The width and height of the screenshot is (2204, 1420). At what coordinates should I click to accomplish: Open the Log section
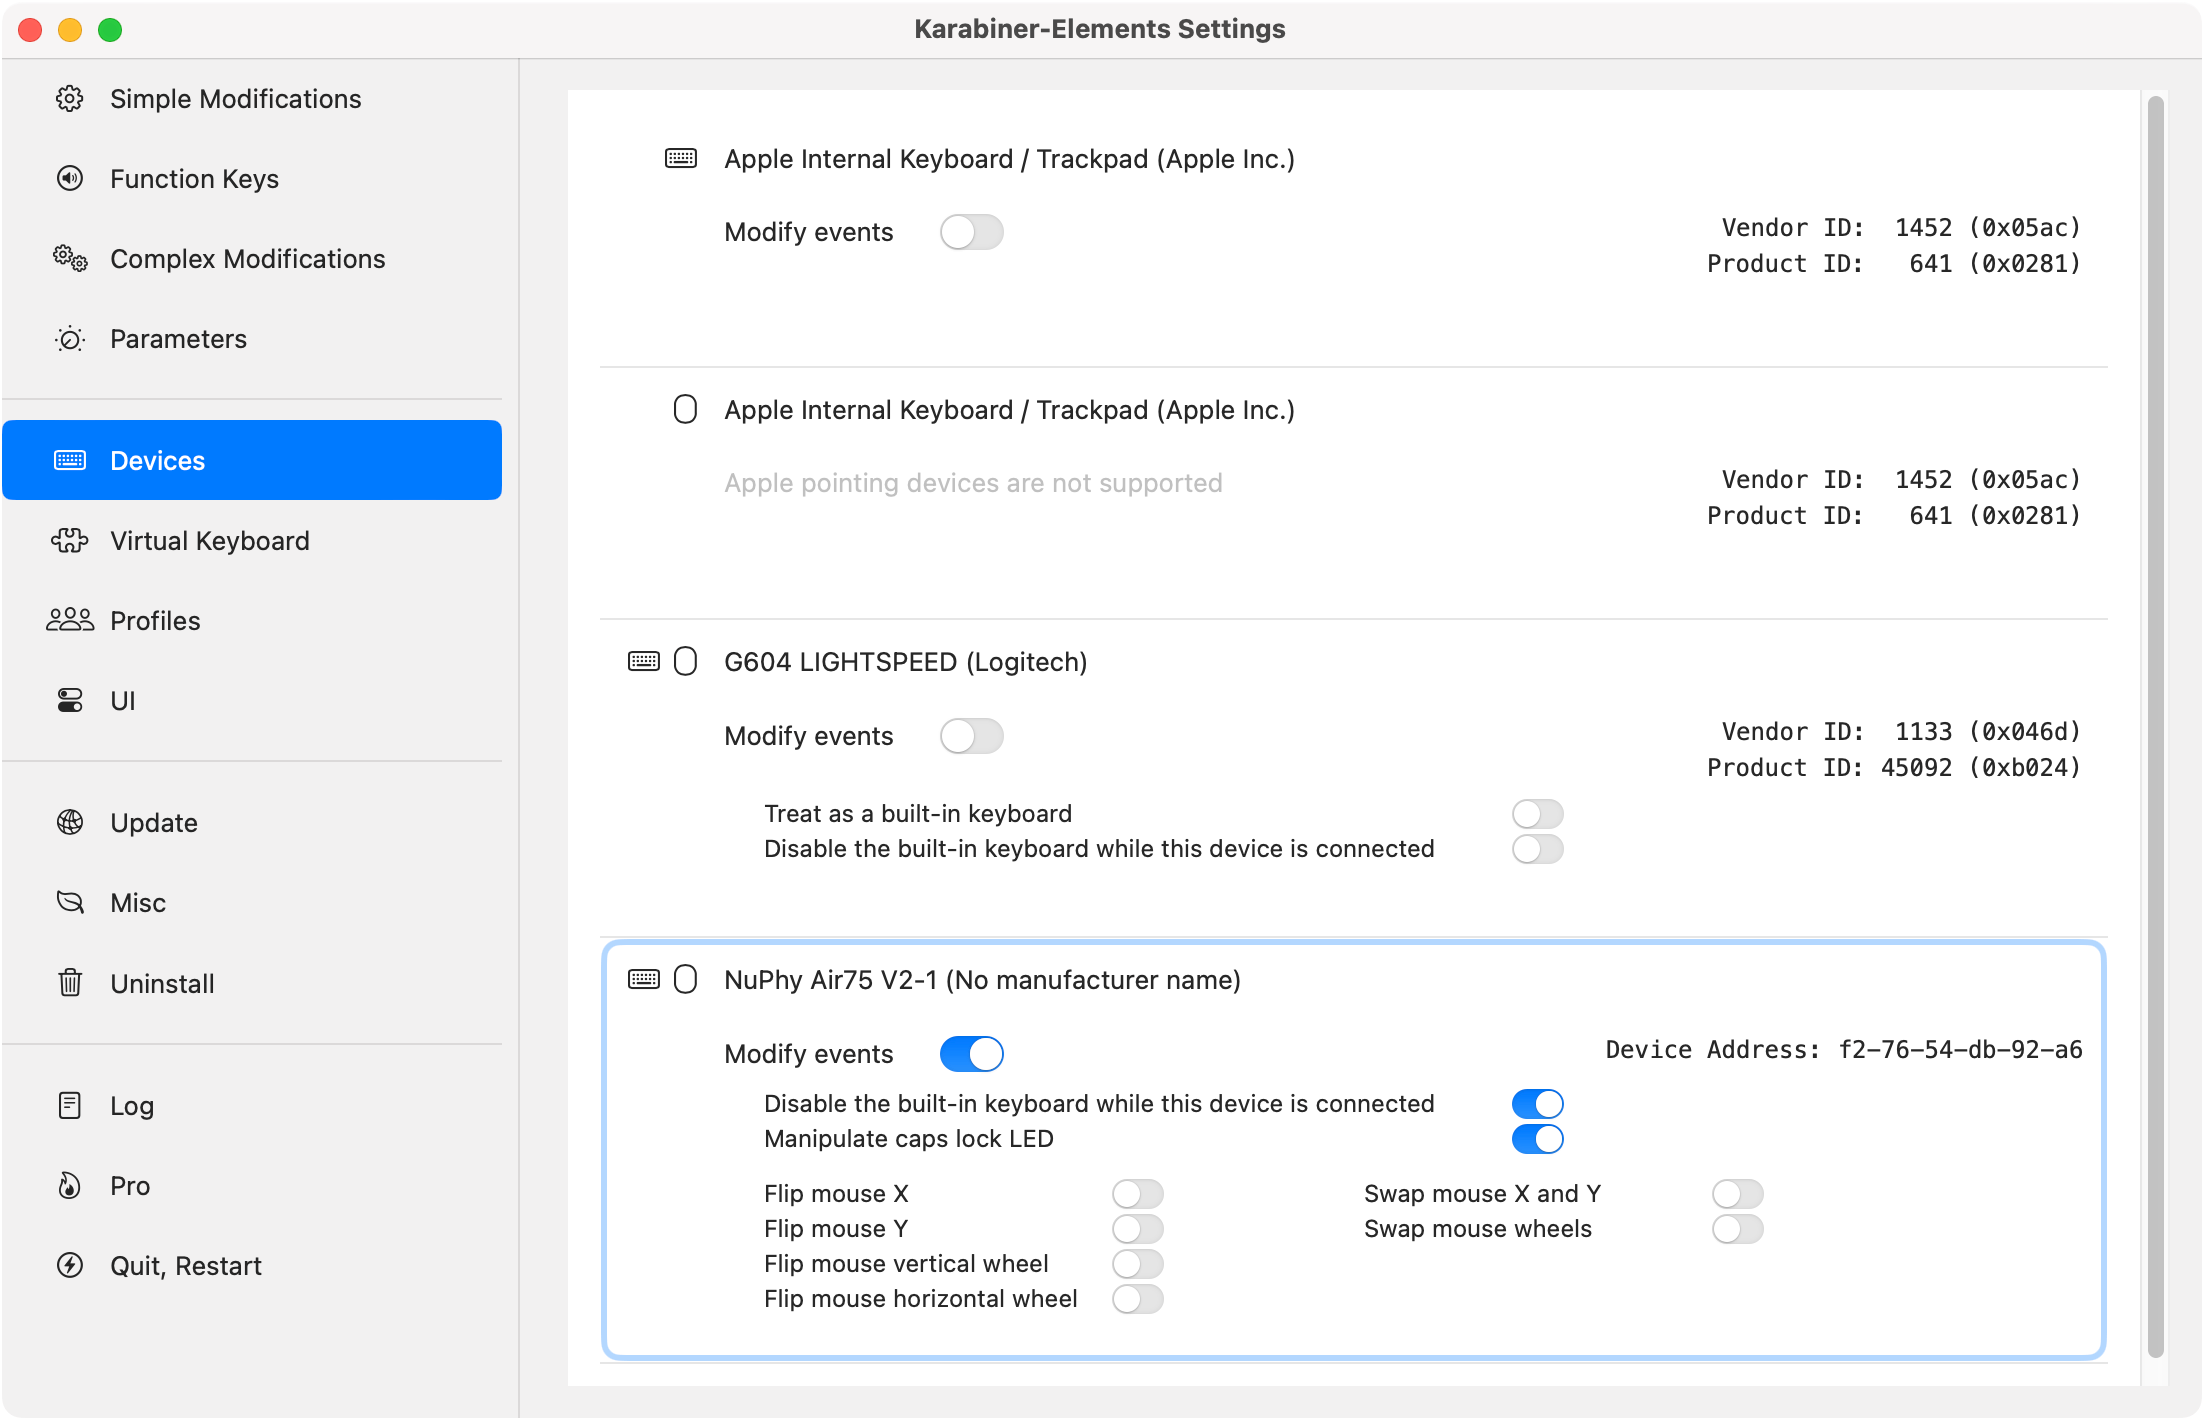(x=132, y=1106)
